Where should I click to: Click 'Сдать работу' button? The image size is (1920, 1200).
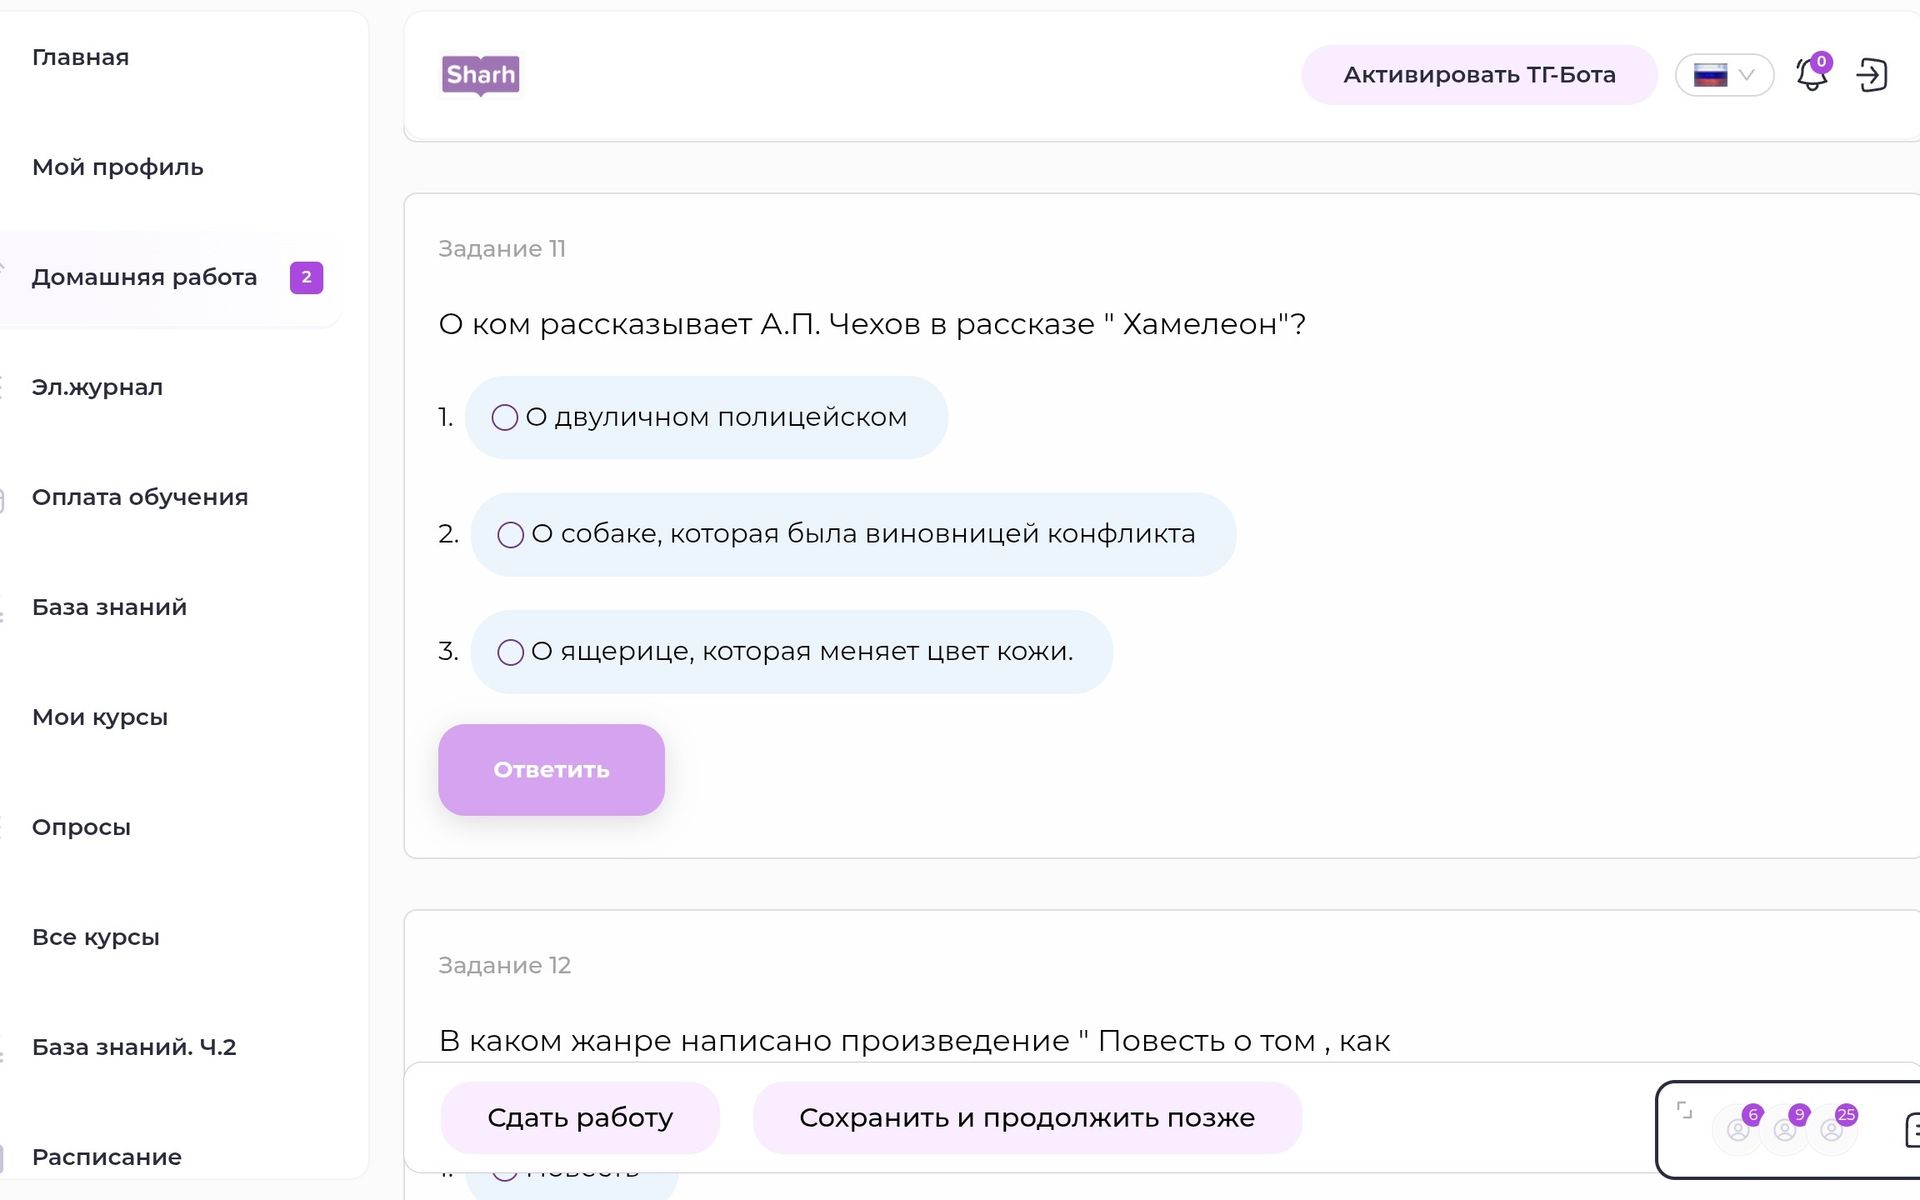click(580, 1118)
